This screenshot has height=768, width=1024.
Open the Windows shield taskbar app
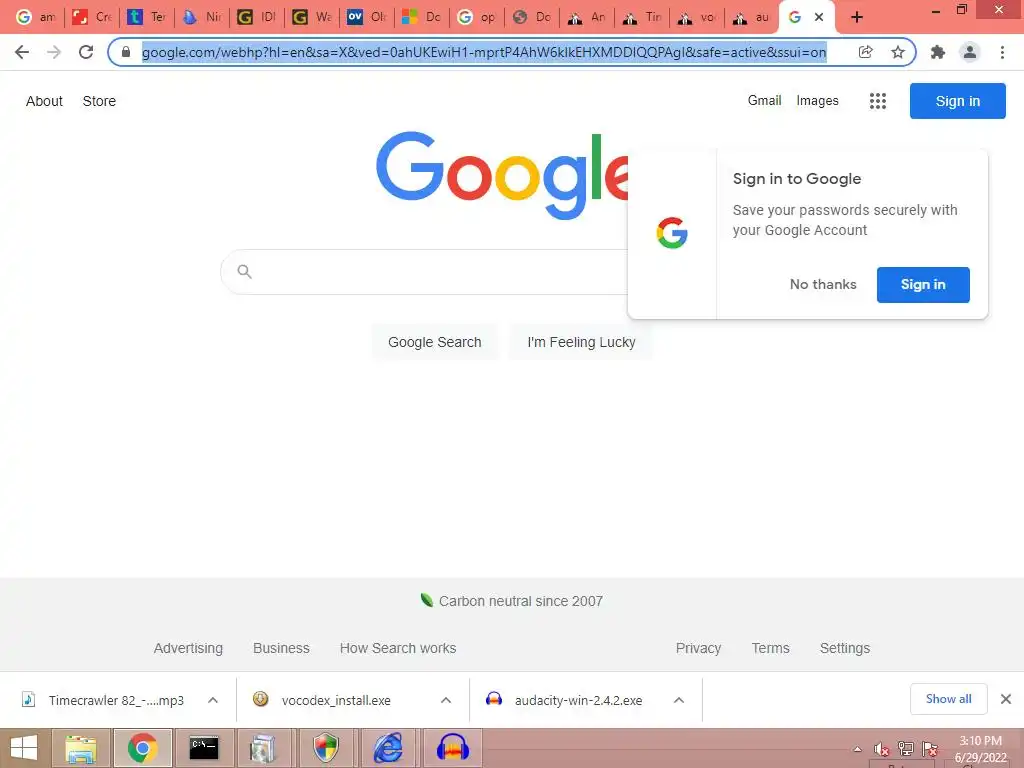tap(326, 748)
